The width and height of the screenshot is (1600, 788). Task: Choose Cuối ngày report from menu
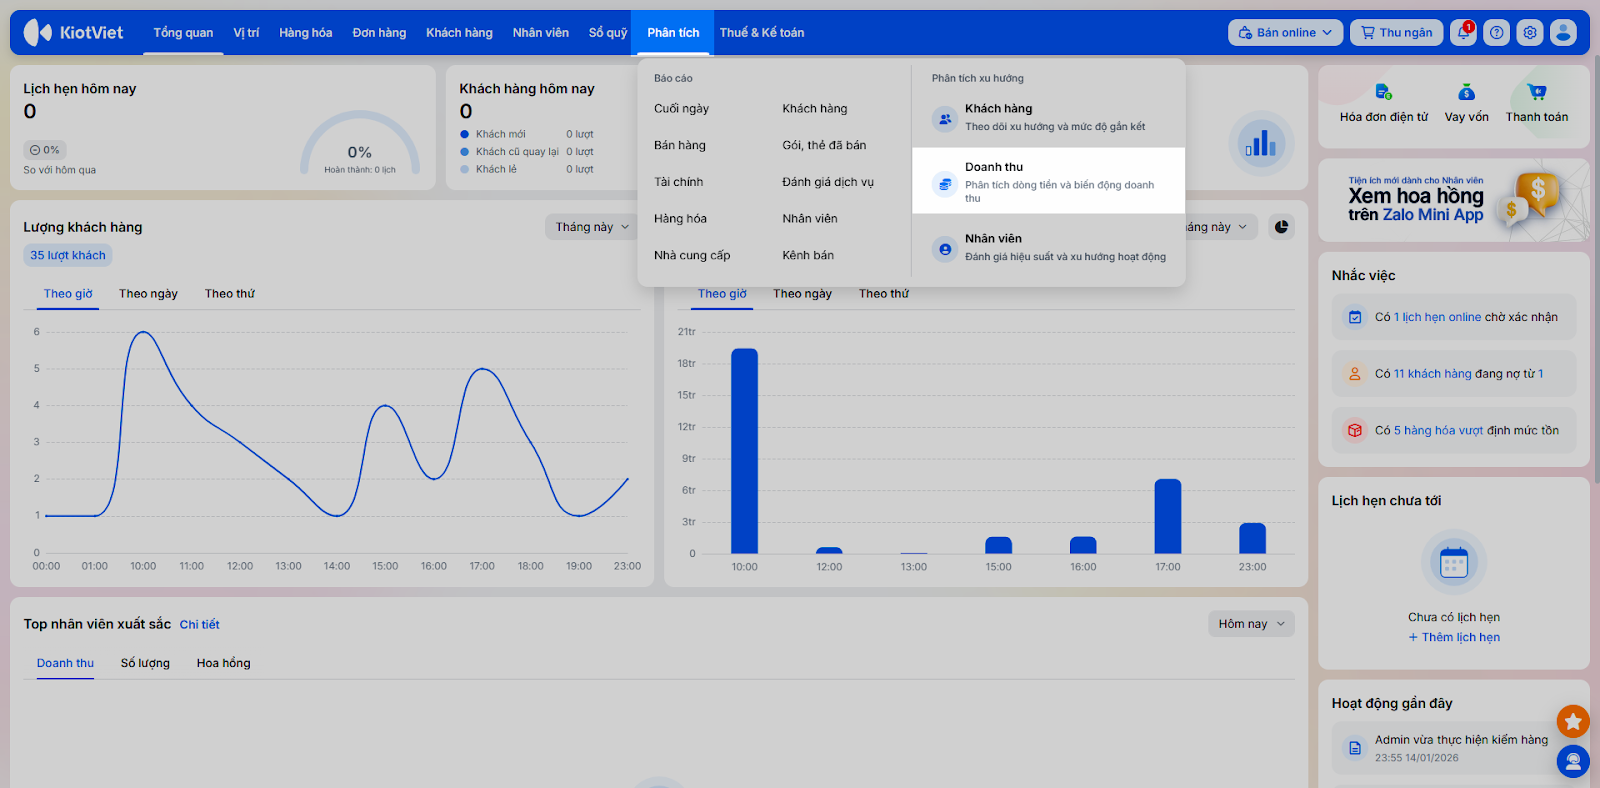tap(681, 109)
